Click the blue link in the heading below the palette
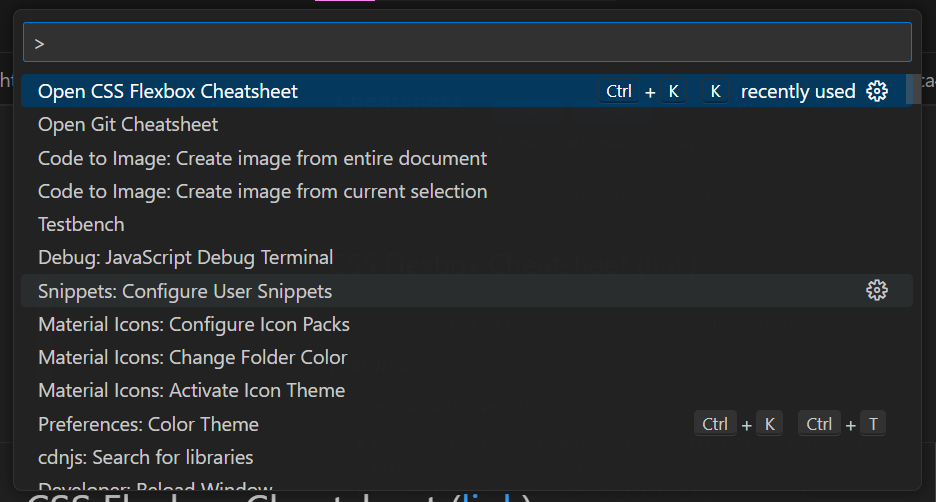This screenshot has width=936, height=502. (x=492, y=497)
